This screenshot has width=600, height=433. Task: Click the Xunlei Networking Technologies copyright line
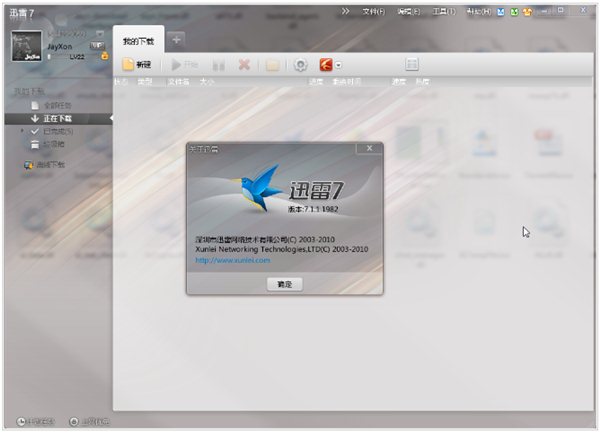click(282, 249)
